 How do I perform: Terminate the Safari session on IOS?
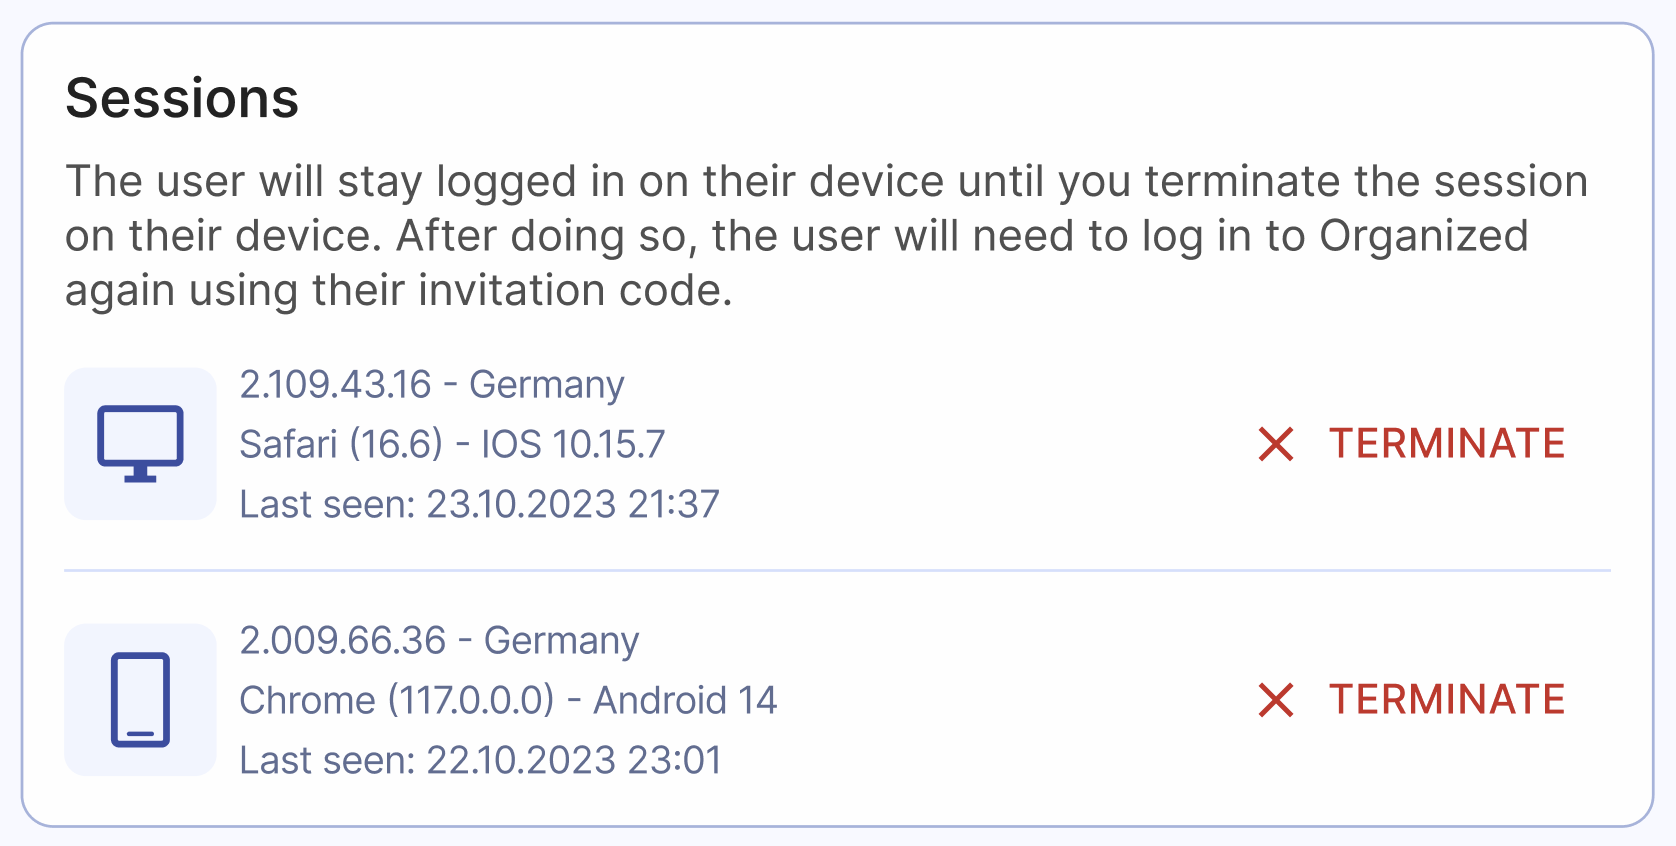(1447, 444)
